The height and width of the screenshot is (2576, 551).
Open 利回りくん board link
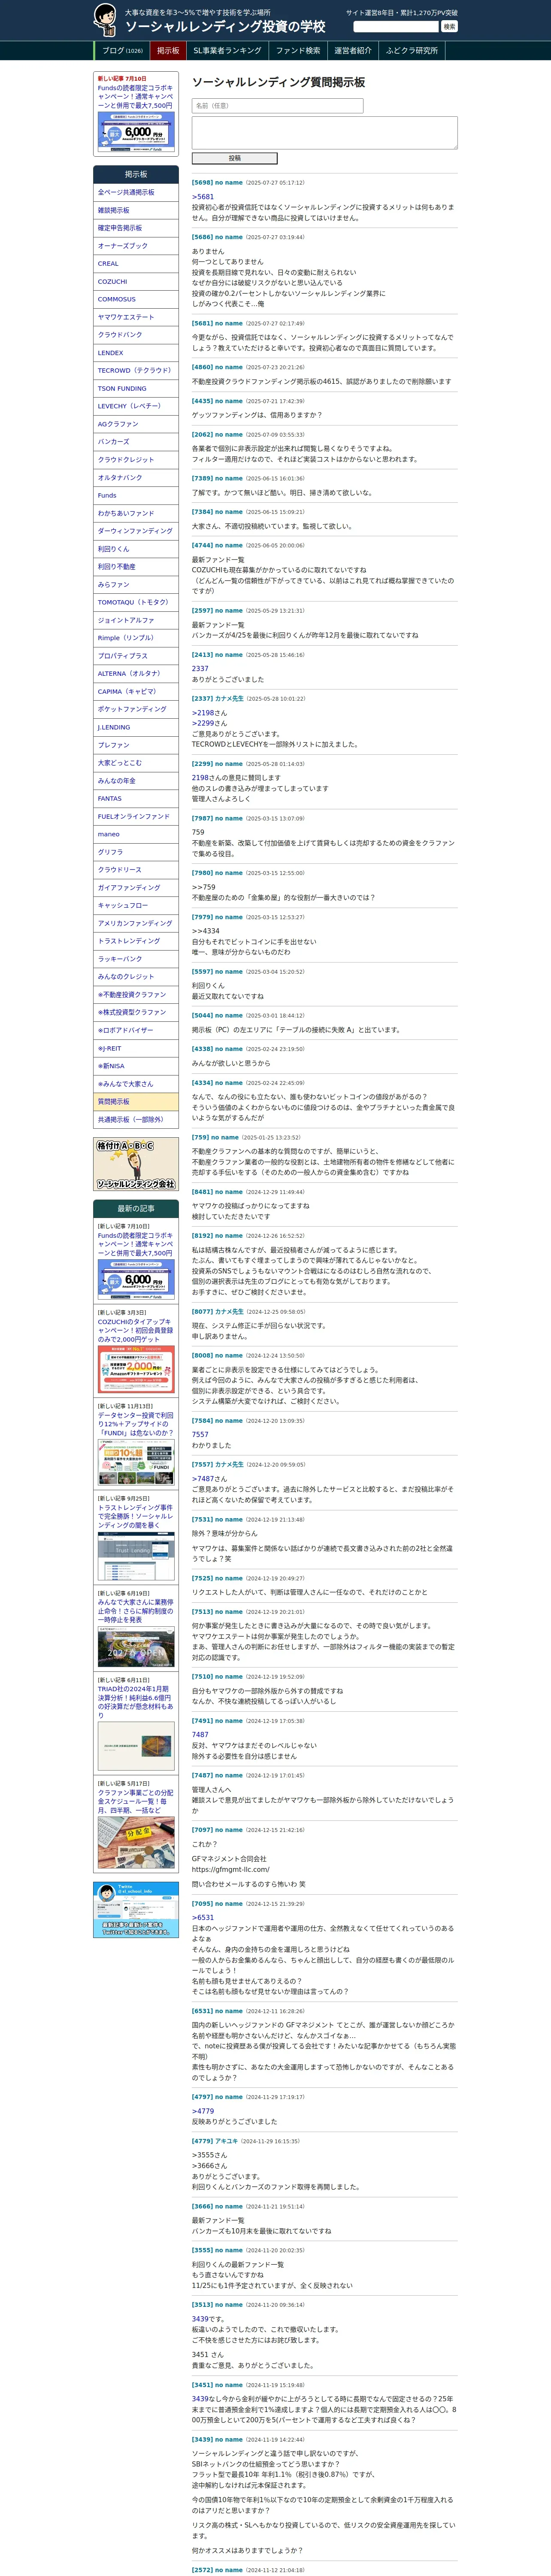click(x=136, y=549)
